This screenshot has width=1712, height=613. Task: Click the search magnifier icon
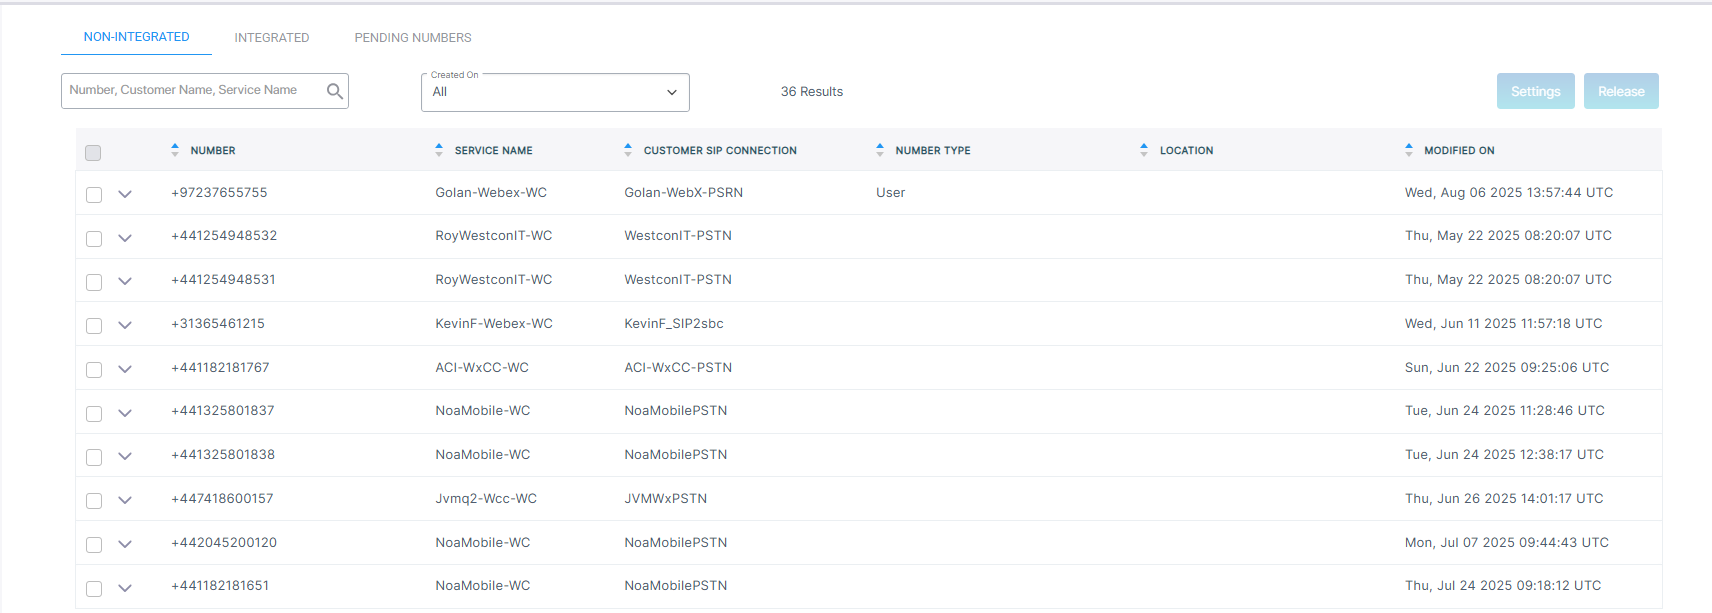click(335, 91)
